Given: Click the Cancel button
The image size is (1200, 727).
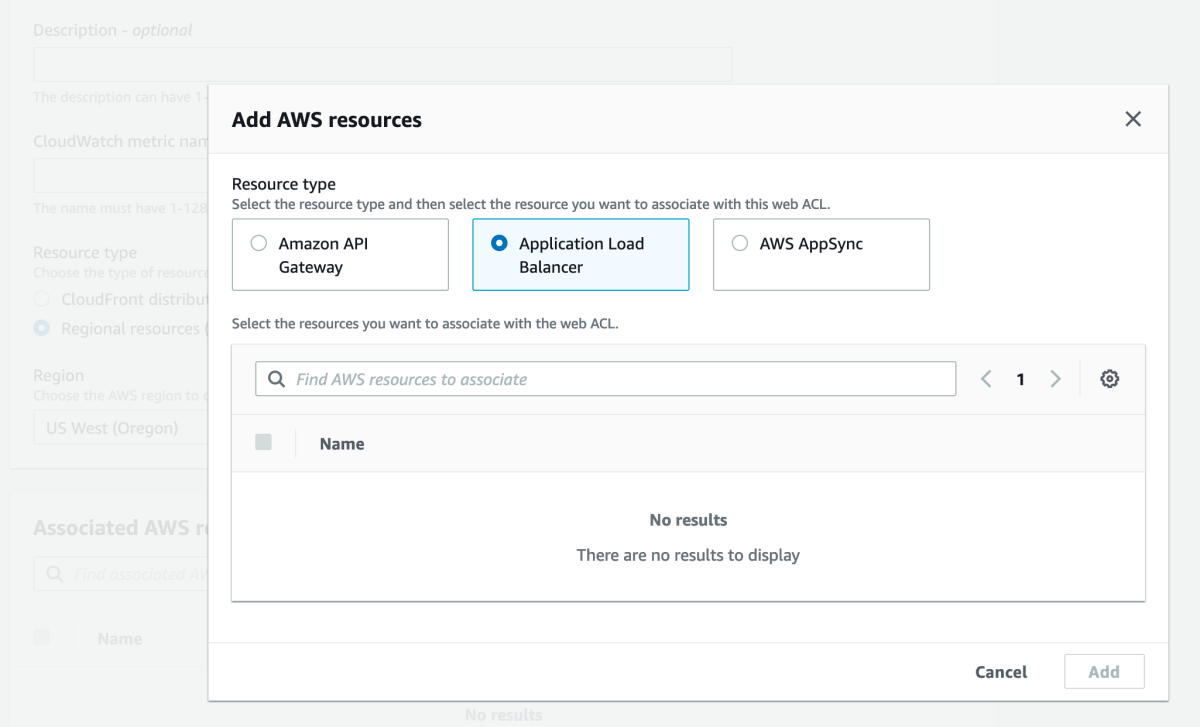Looking at the screenshot, I should coord(1000,671).
